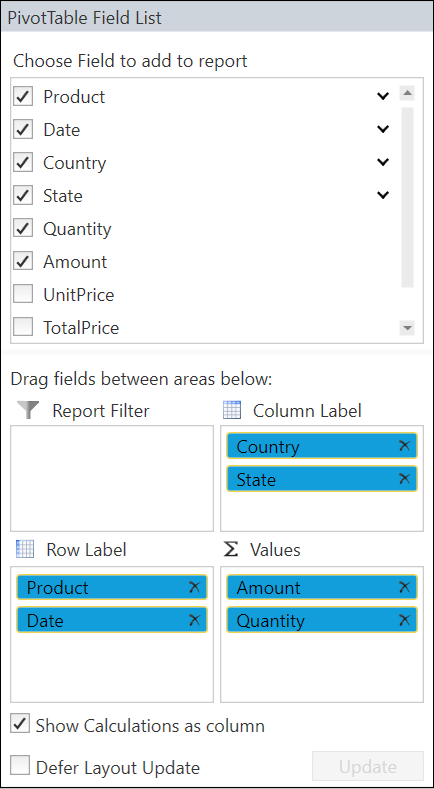Image resolution: width=434 pixels, height=789 pixels.
Task: Remove Date from Row Label area
Action: tap(194, 620)
